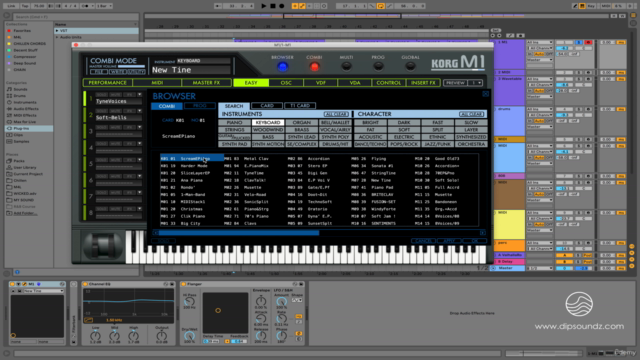Screen dimensions: 640x360
Task: Select the red COMBI mode button
Action: pyautogui.click(x=314, y=67)
